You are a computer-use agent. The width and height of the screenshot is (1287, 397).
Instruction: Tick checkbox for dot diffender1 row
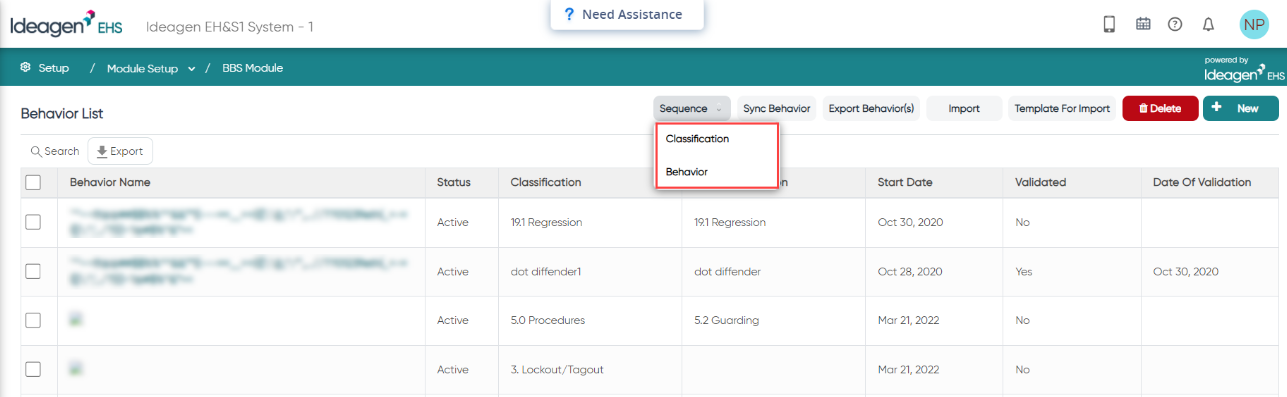(33, 271)
